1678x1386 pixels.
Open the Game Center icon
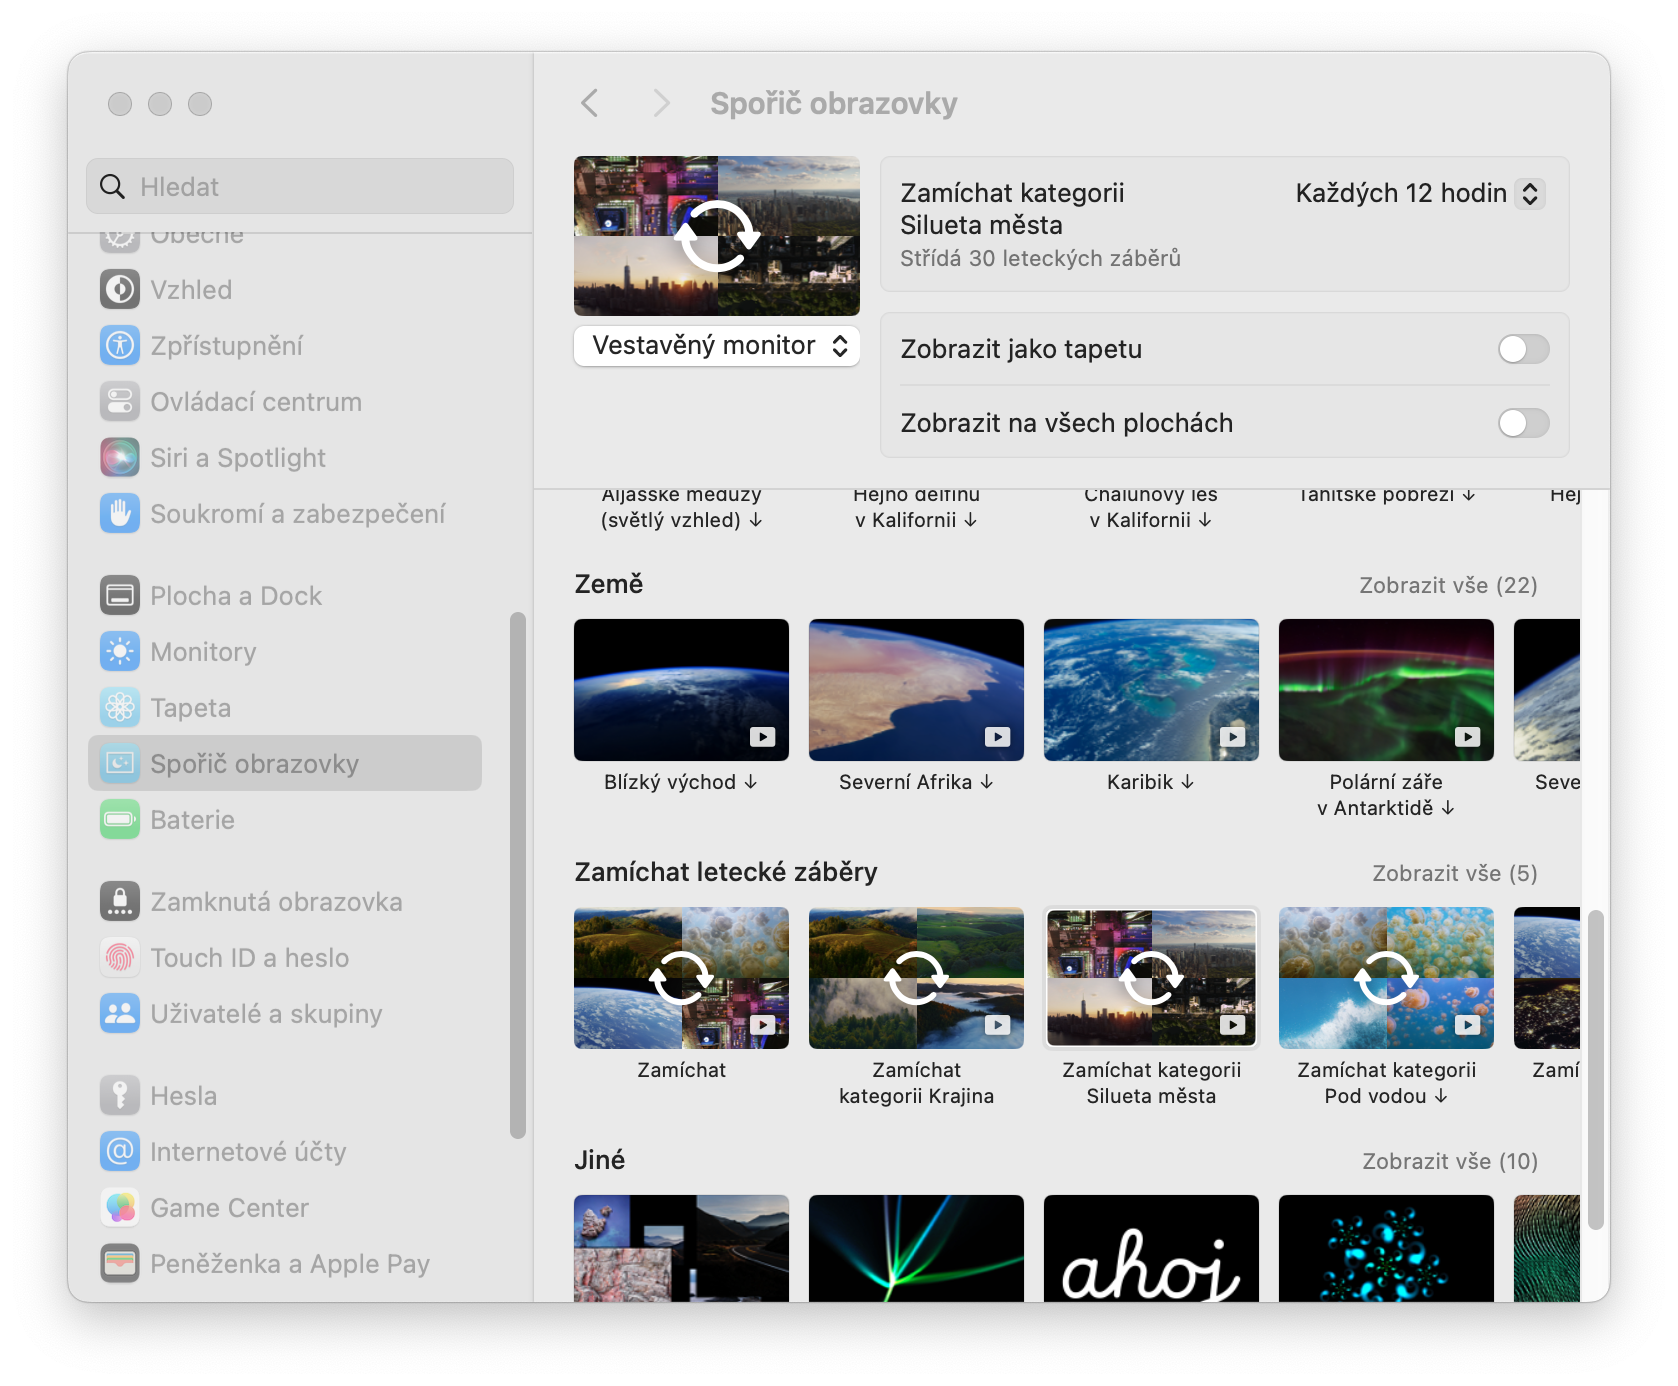point(120,1208)
